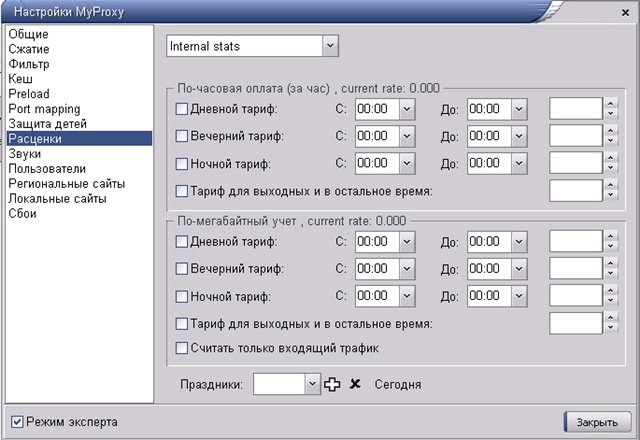Increase per-megabyte Ночной тариф rate spinner

pos(611,290)
